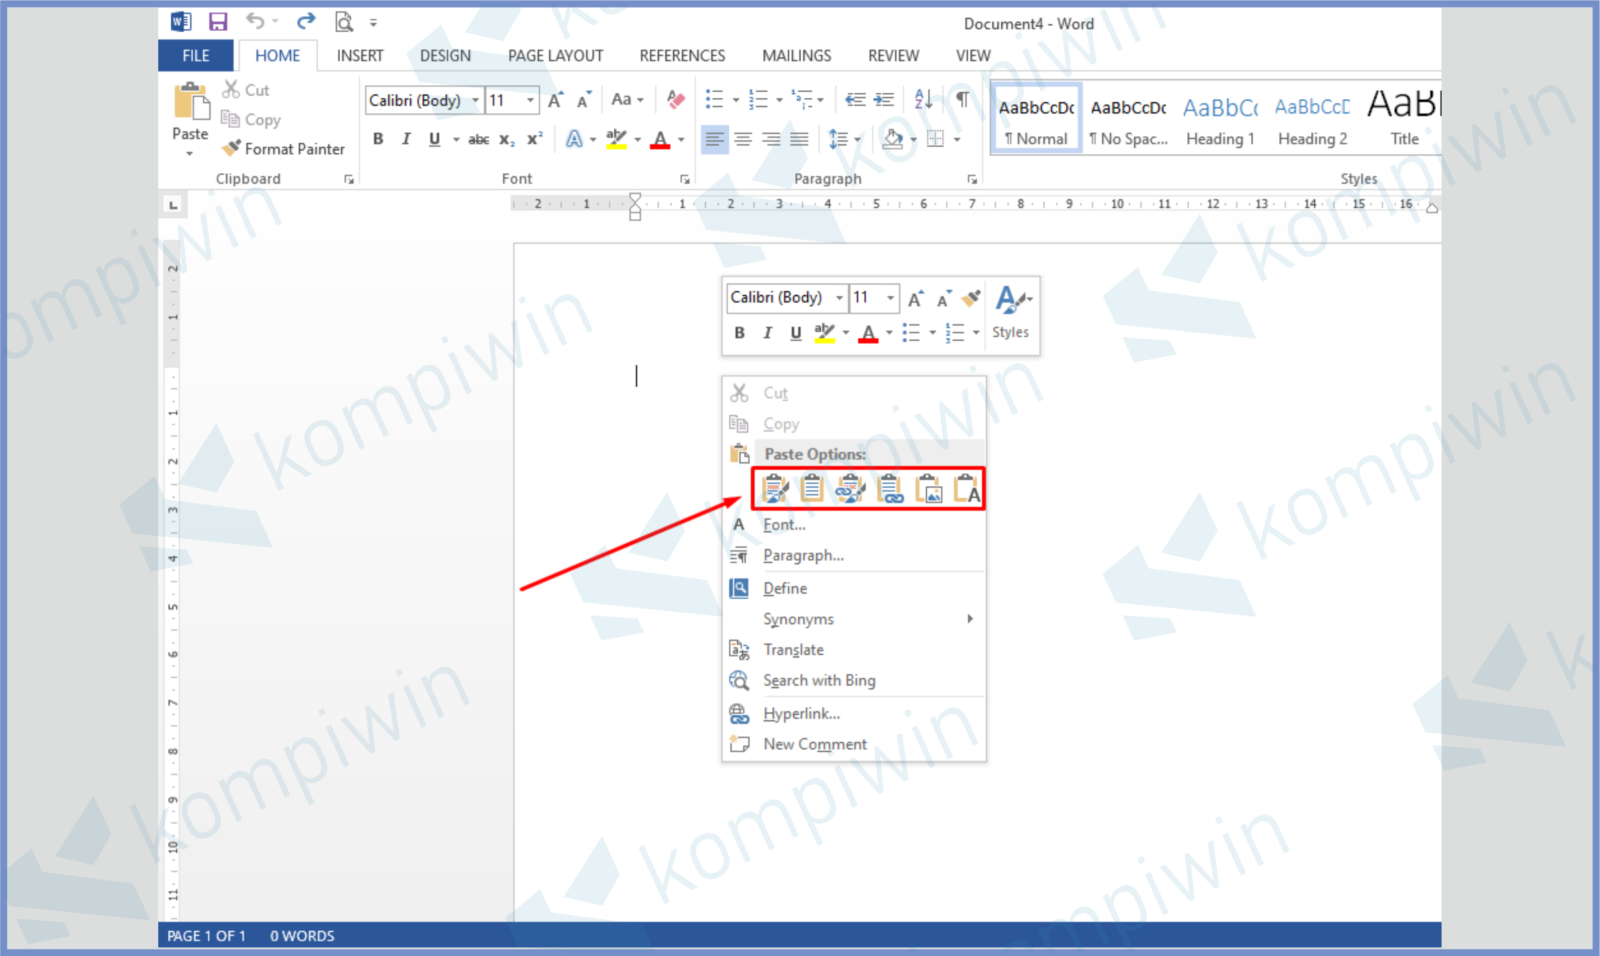1600x956 pixels.
Task: Click the Format Painter tool
Action: point(283,149)
